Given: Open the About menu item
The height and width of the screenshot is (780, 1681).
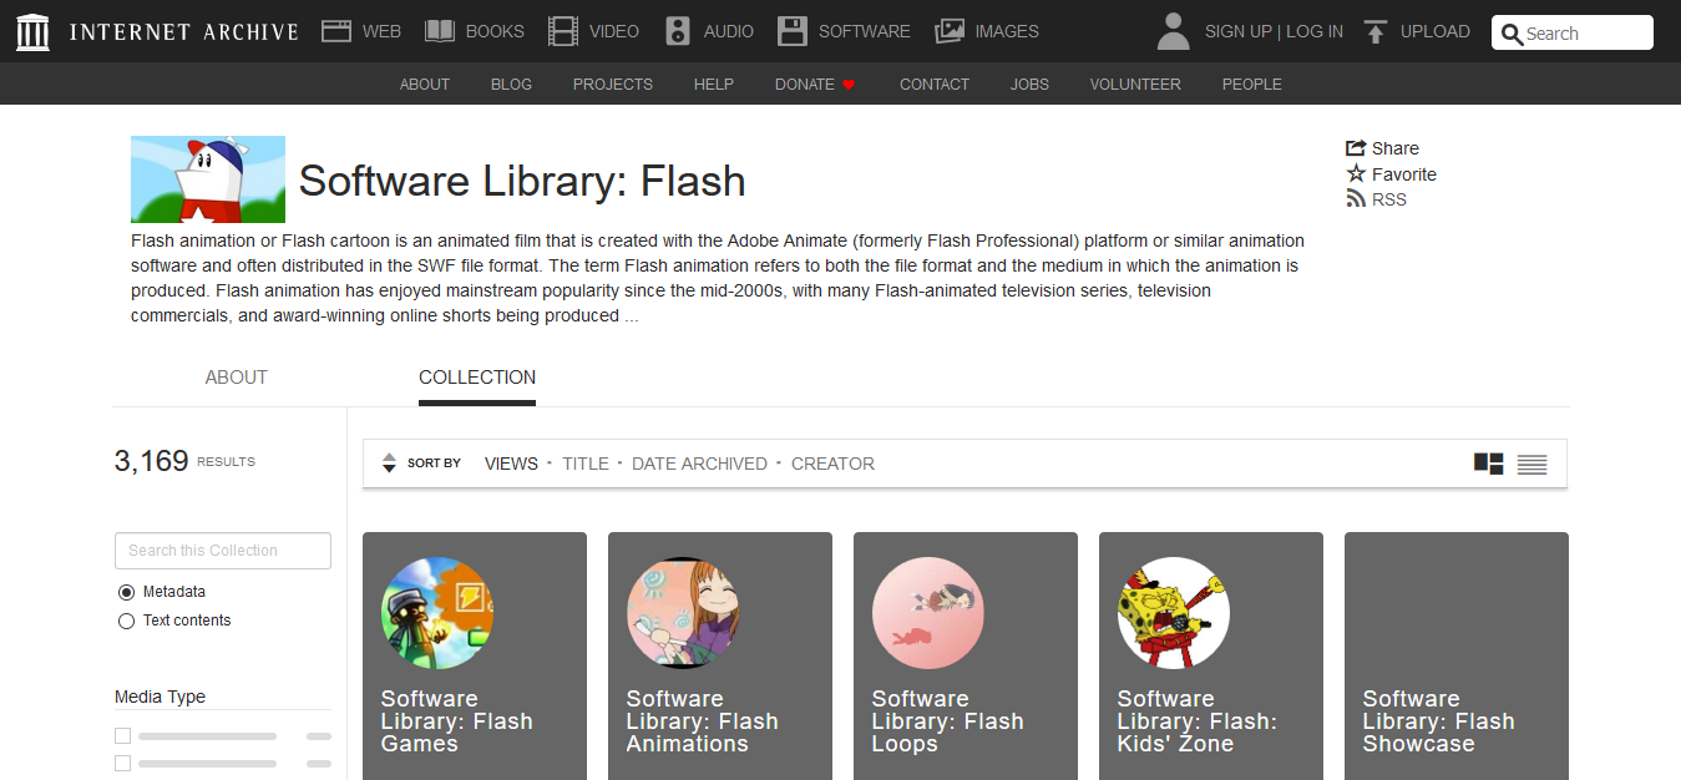Looking at the screenshot, I should [424, 84].
